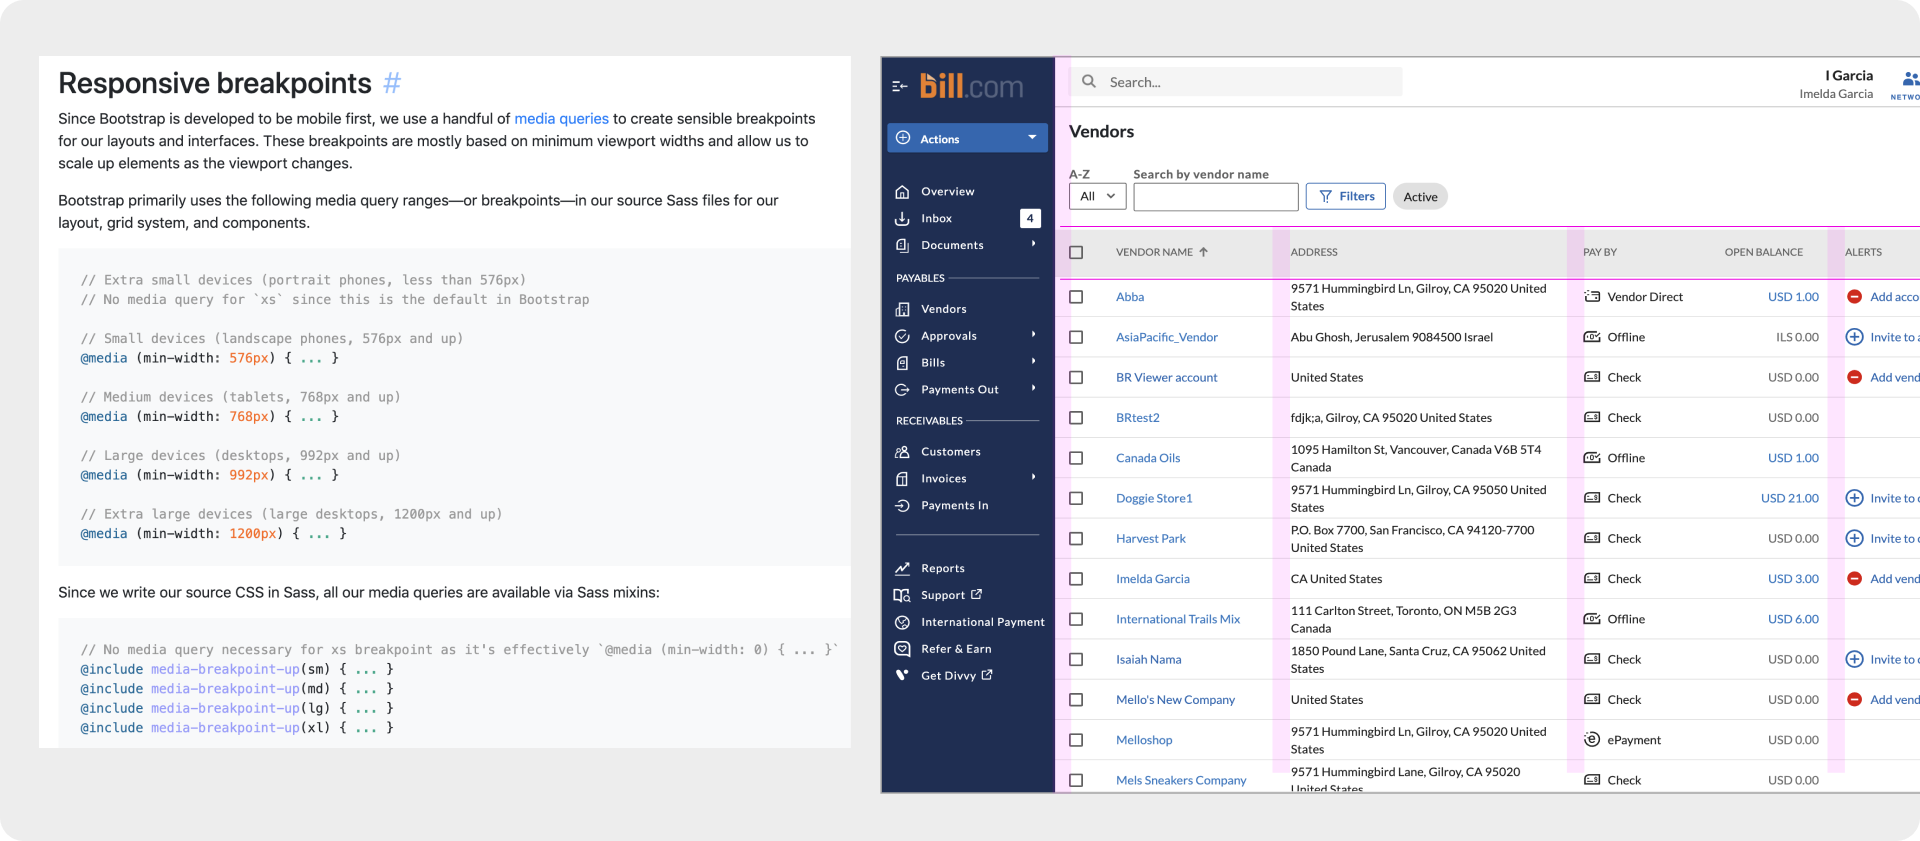Viewport: 1920px width, 841px height.
Task: Open the media queries link in Bootstrap docs
Action: [x=561, y=119]
